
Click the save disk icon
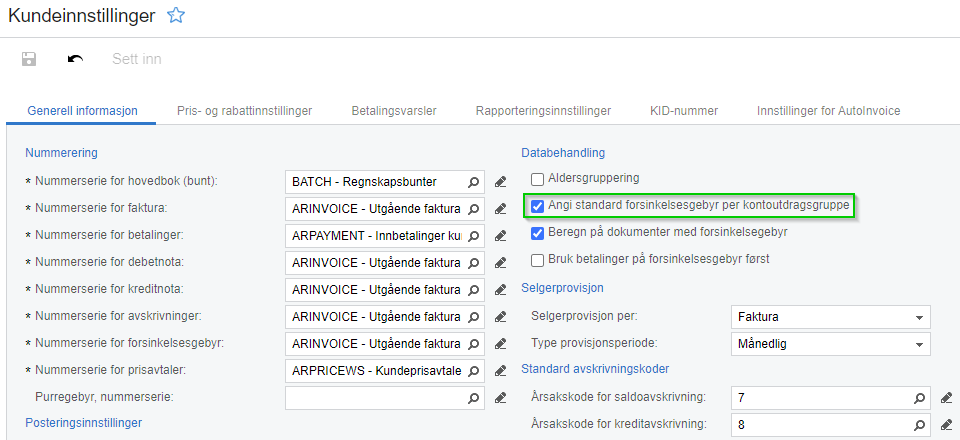[x=29, y=59]
